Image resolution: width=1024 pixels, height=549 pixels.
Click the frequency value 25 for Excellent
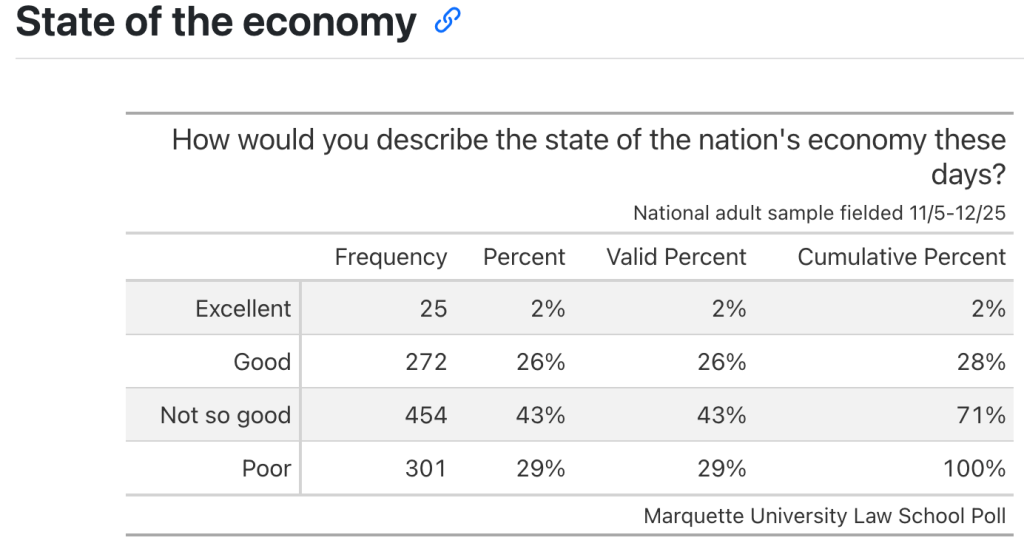click(x=433, y=309)
